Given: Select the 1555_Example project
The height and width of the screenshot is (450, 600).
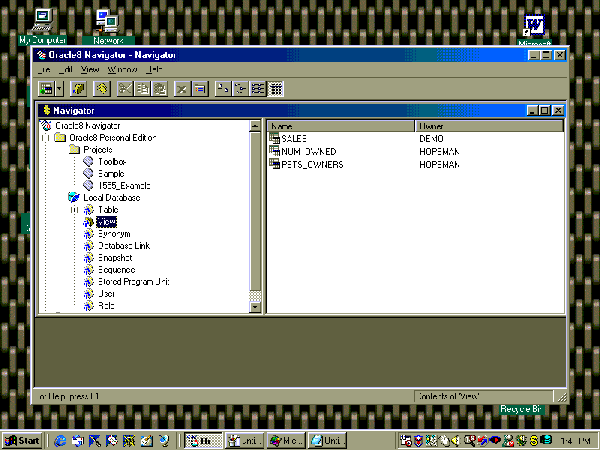Looking at the screenshot, I should tap(124, 186).
